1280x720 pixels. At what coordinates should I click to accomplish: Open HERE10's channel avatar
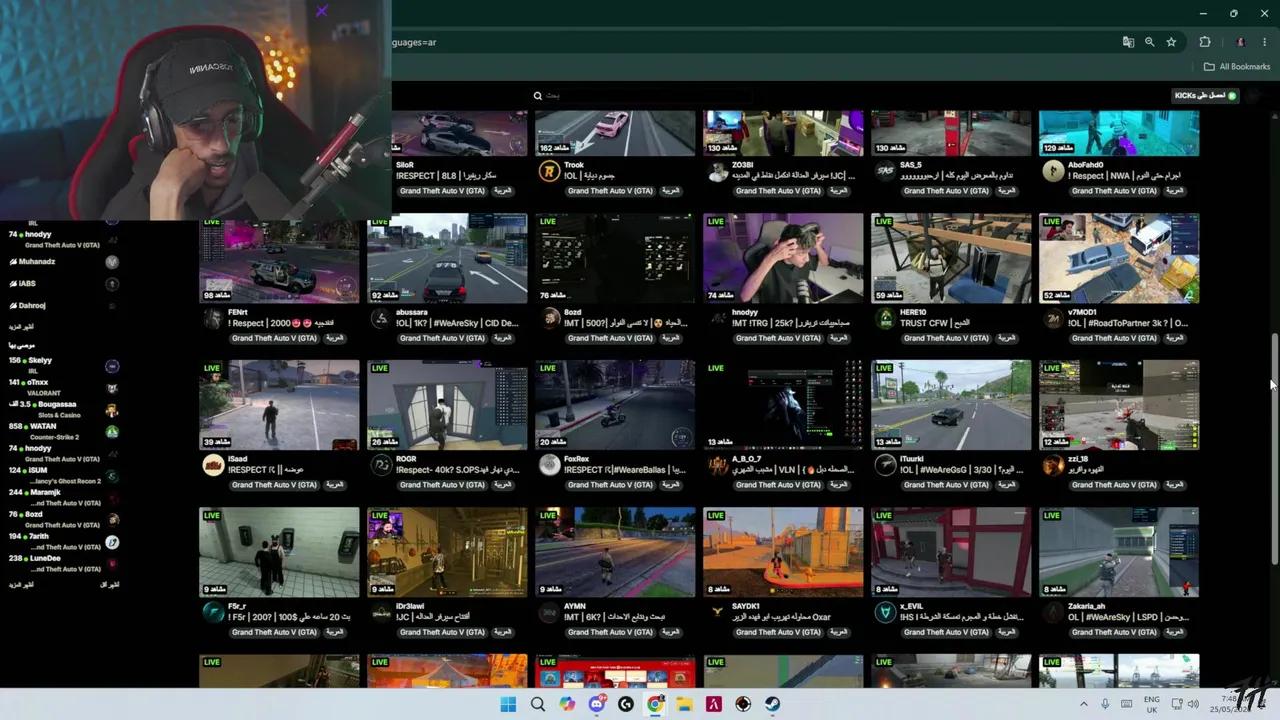click(885, 319)
